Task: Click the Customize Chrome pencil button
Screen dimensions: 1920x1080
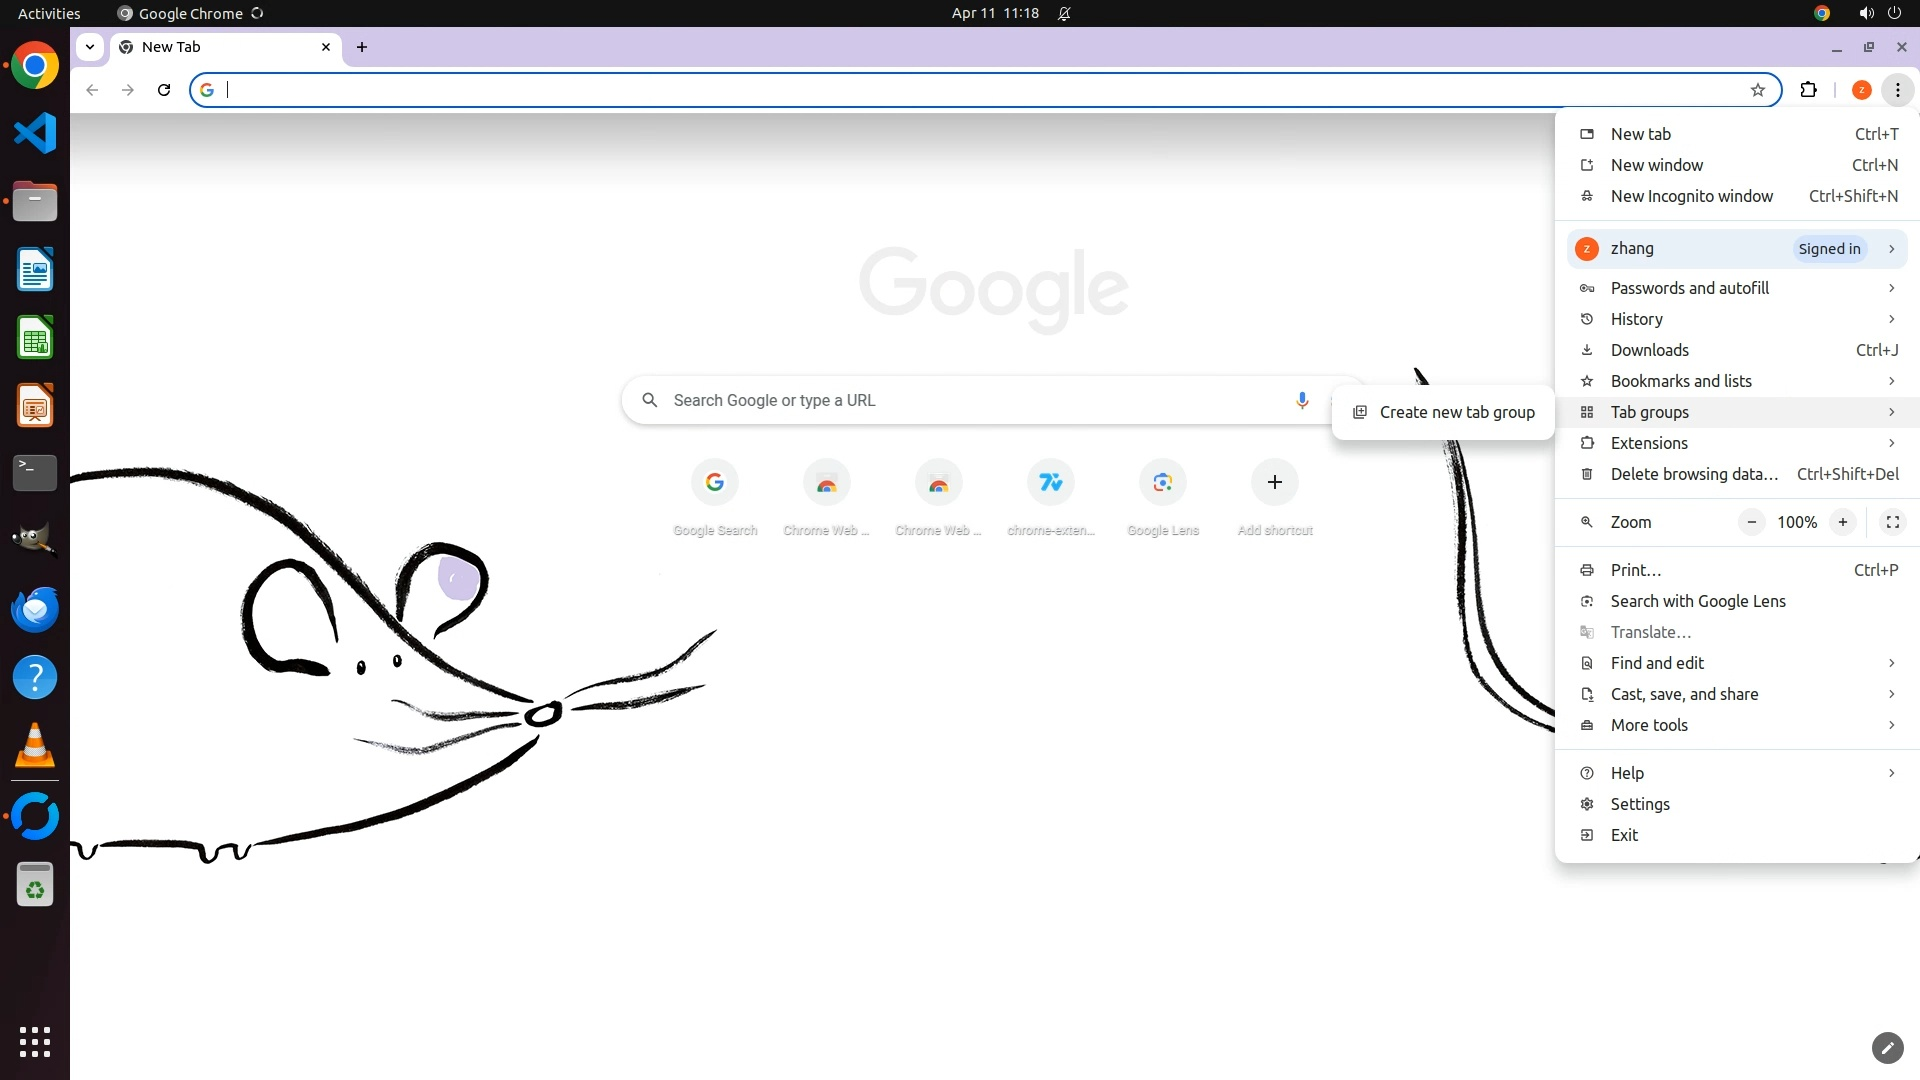Action: click(1887, 1047)
